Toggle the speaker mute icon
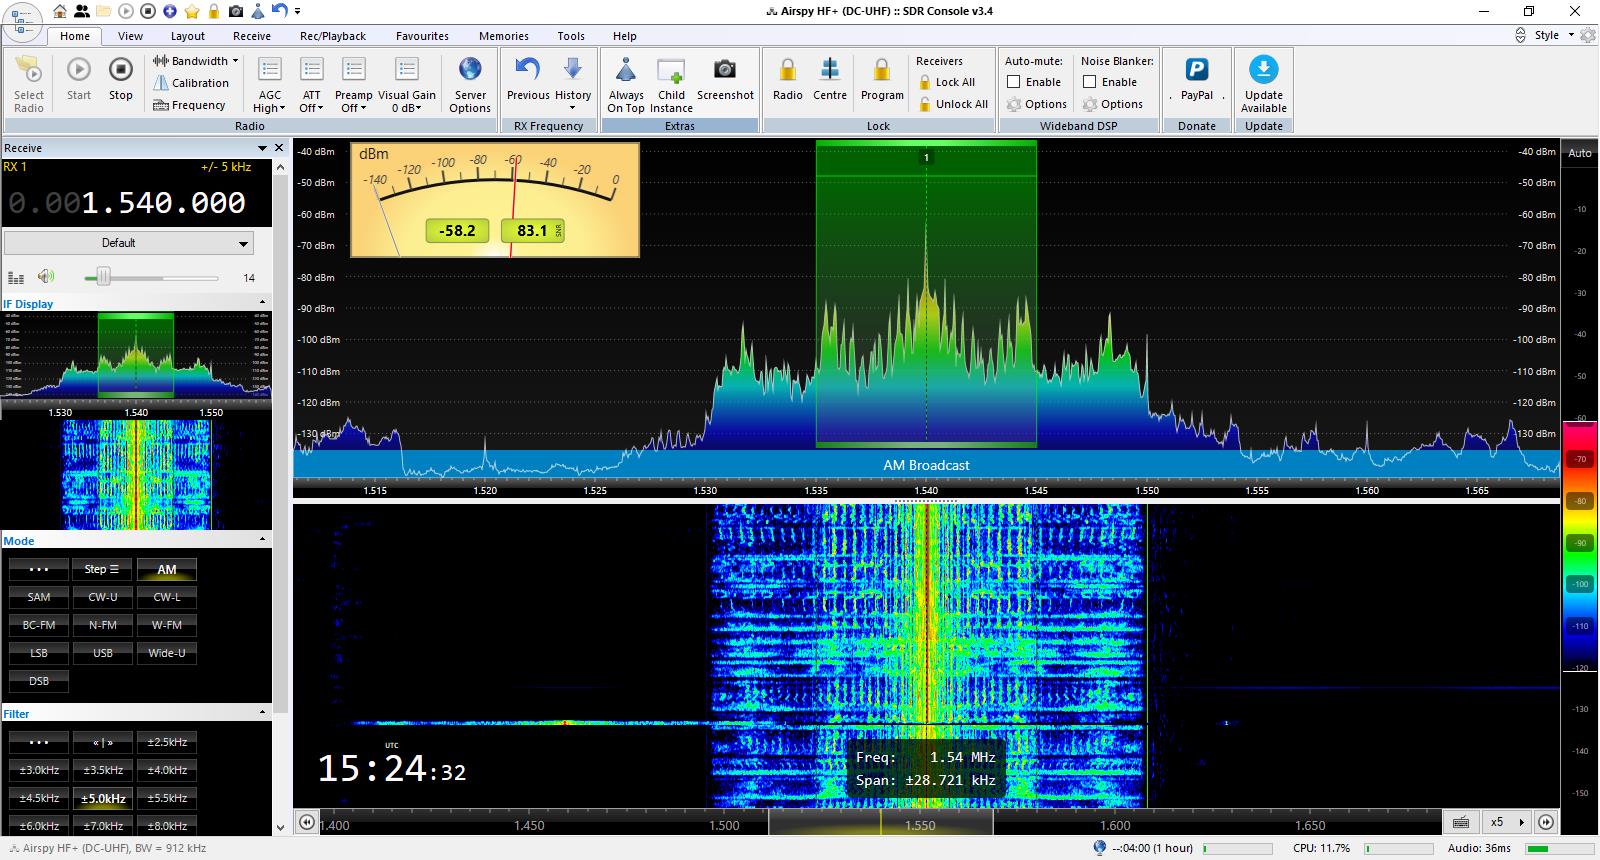 (46, 277)
